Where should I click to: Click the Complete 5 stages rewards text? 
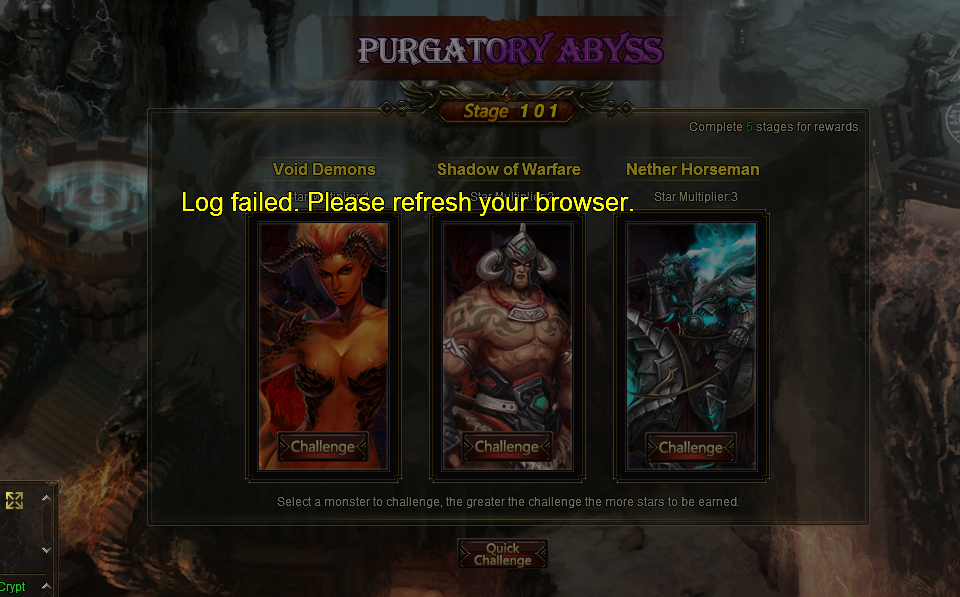pyautogui.click(x=774, y=127)
